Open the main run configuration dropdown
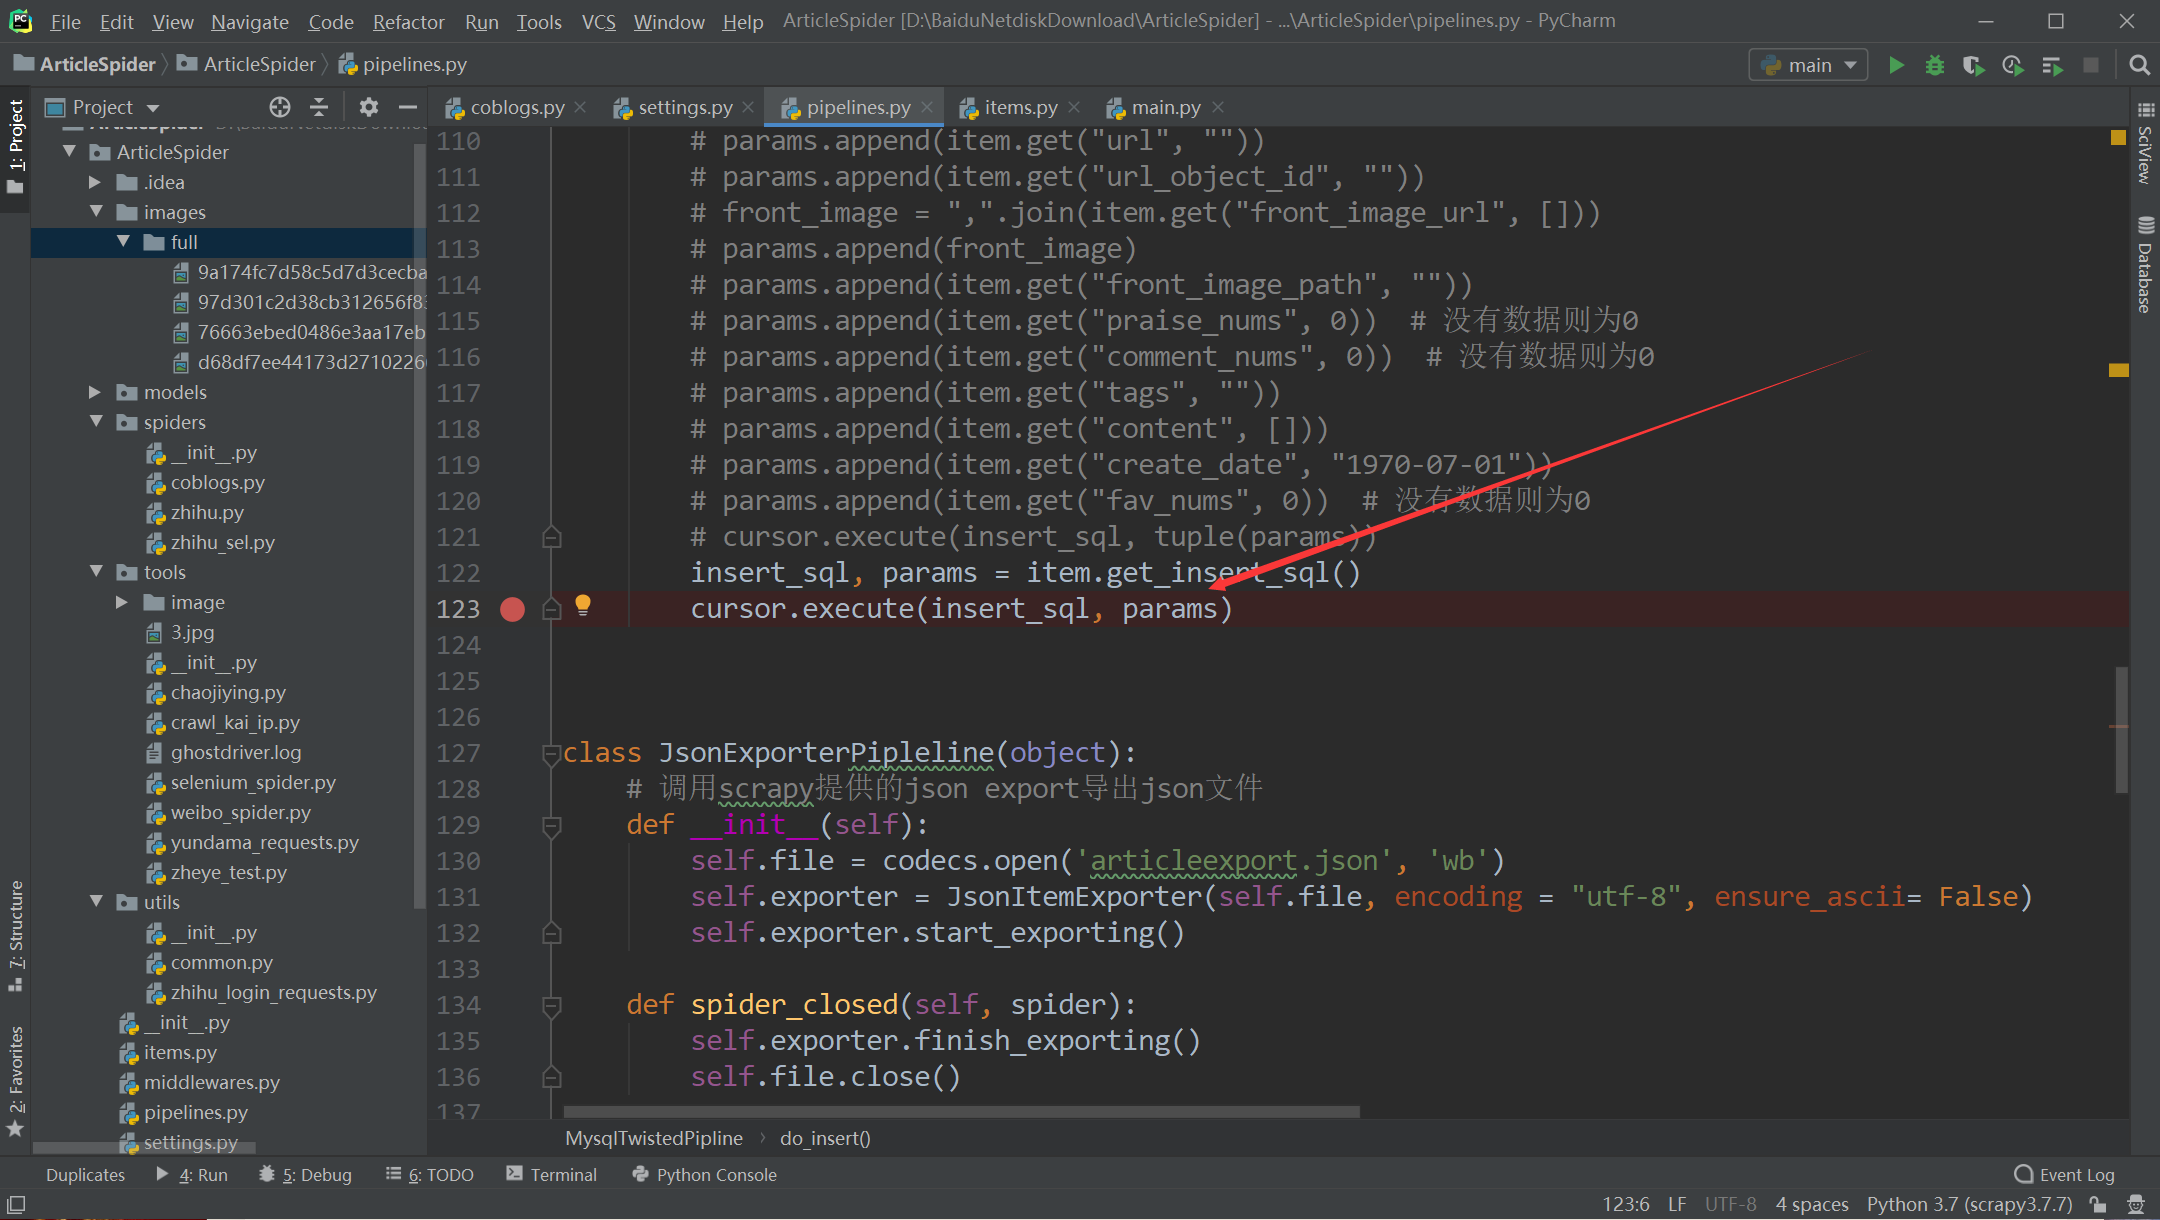Image resolution: width=2160 pixels, height=1220 pixels. [1810, 65]
